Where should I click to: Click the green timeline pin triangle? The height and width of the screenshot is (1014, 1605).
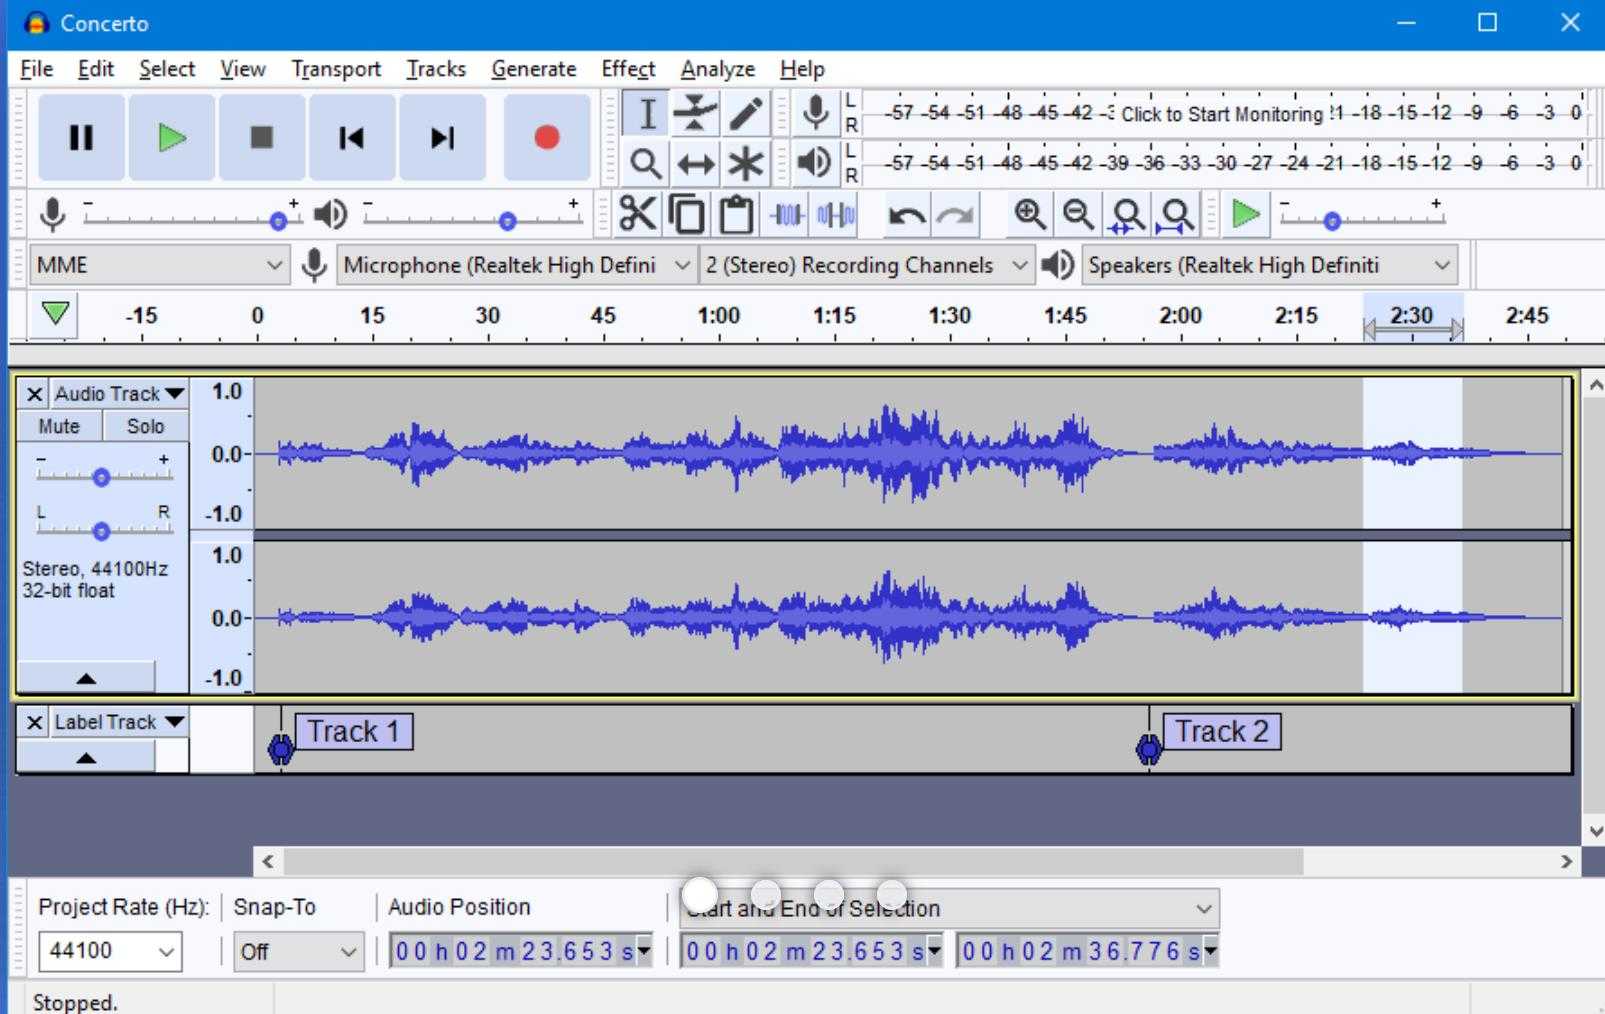tap(56, 313)
